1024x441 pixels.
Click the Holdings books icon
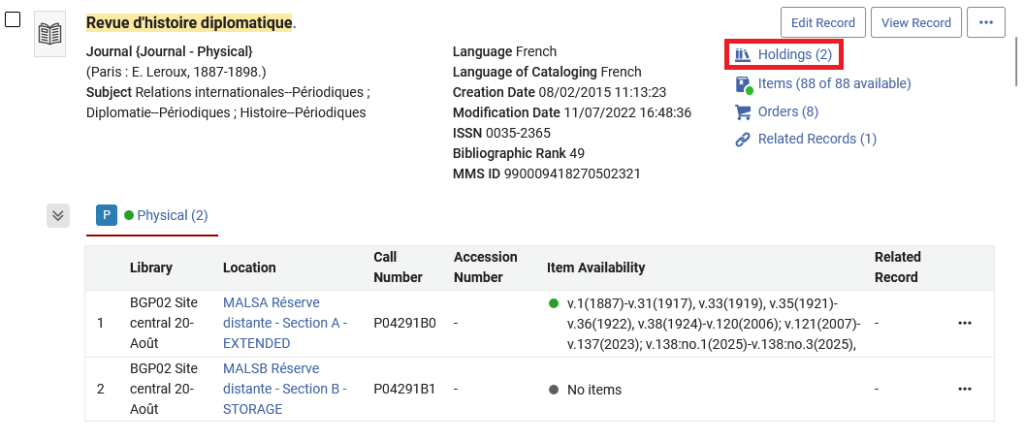pyautogui.click(x=742, y=54)
